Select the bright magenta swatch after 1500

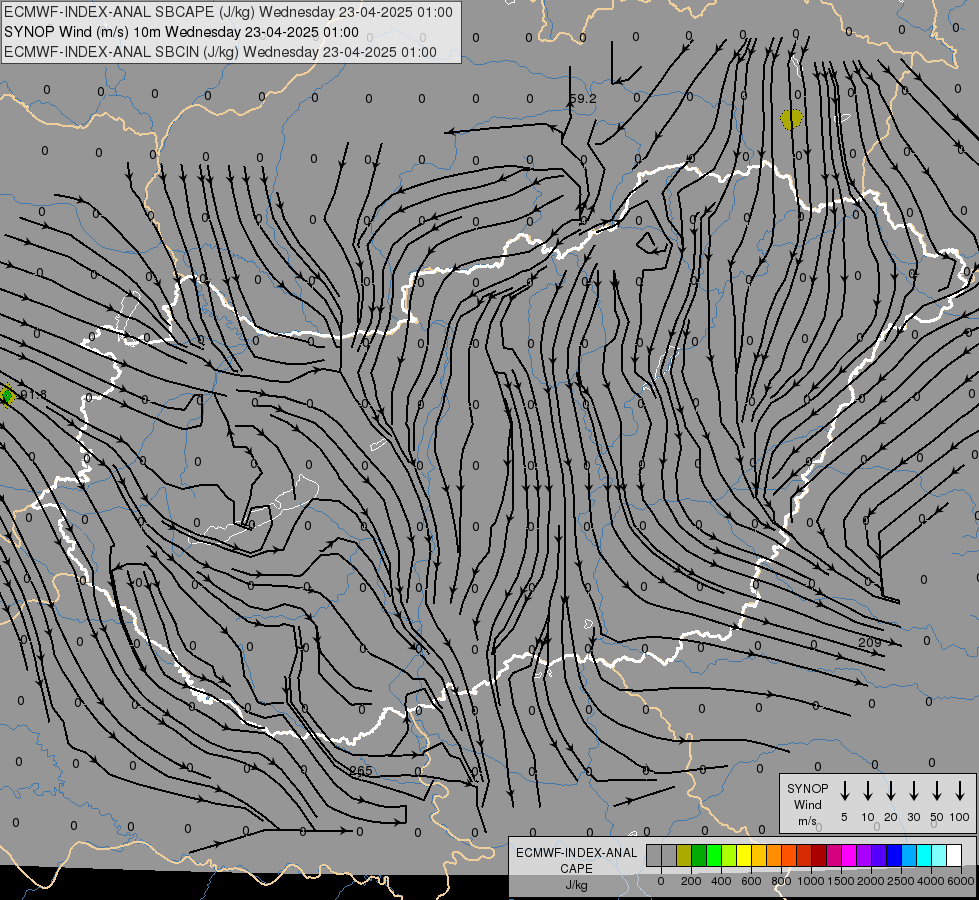[x=849, y=855]
